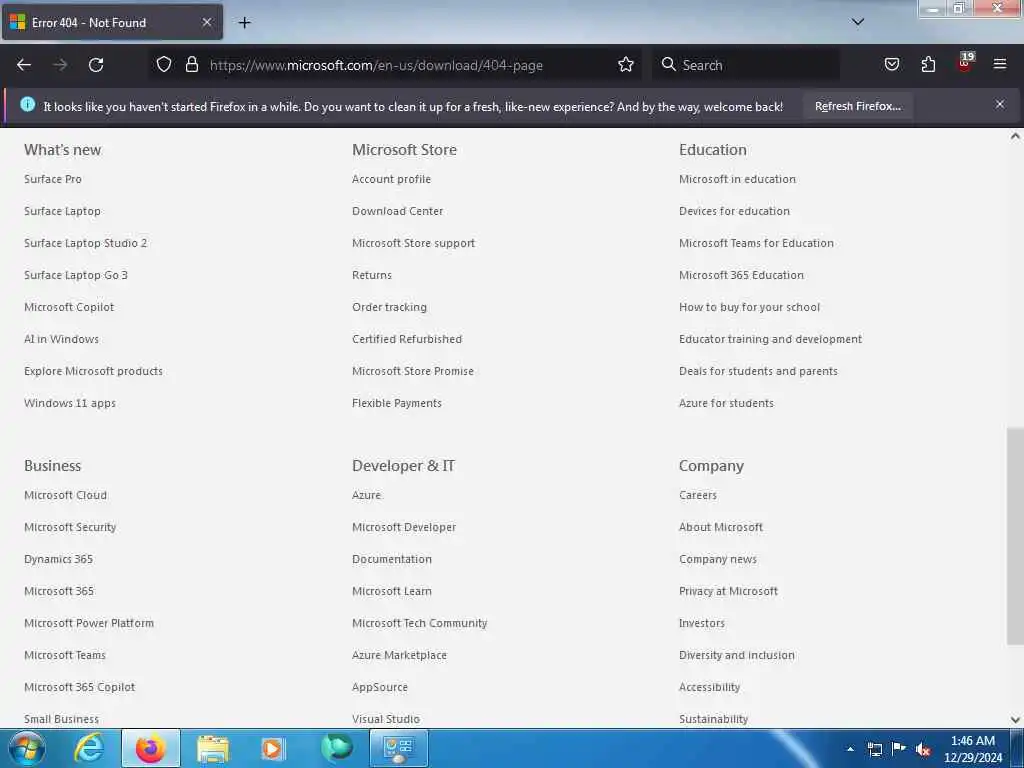Click the Refresh Firefox button
1024x768 pixels.
857,106
